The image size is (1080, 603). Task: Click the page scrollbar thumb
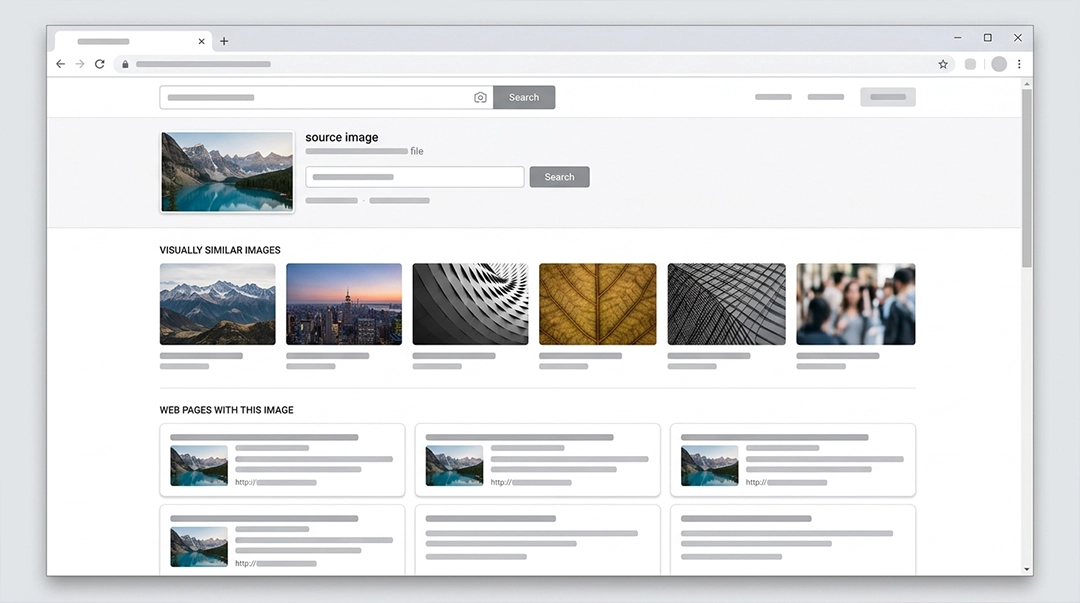(x=1027, y=178)
